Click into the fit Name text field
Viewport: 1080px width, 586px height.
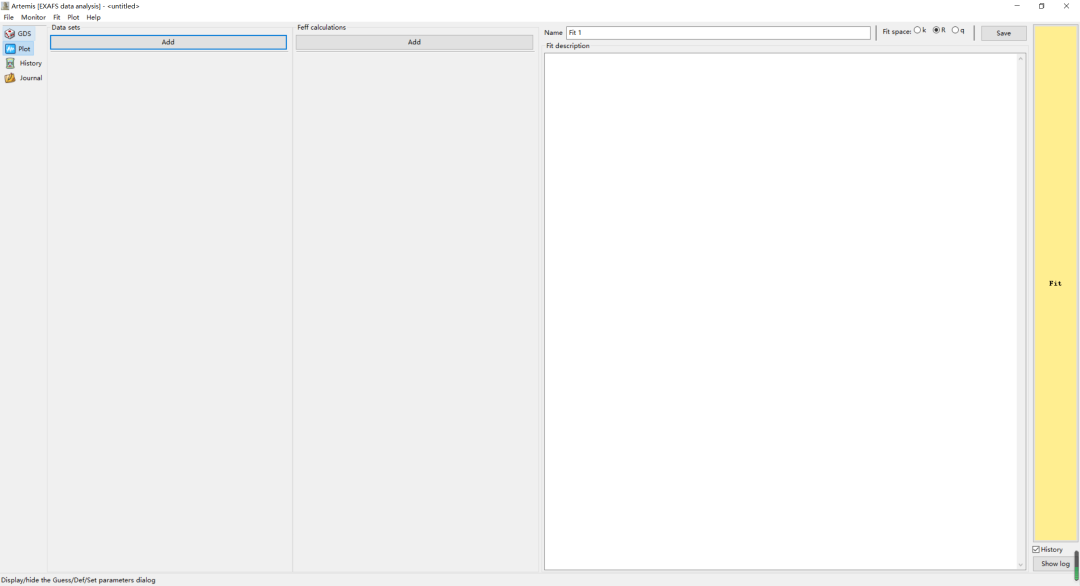coord(717,33)
